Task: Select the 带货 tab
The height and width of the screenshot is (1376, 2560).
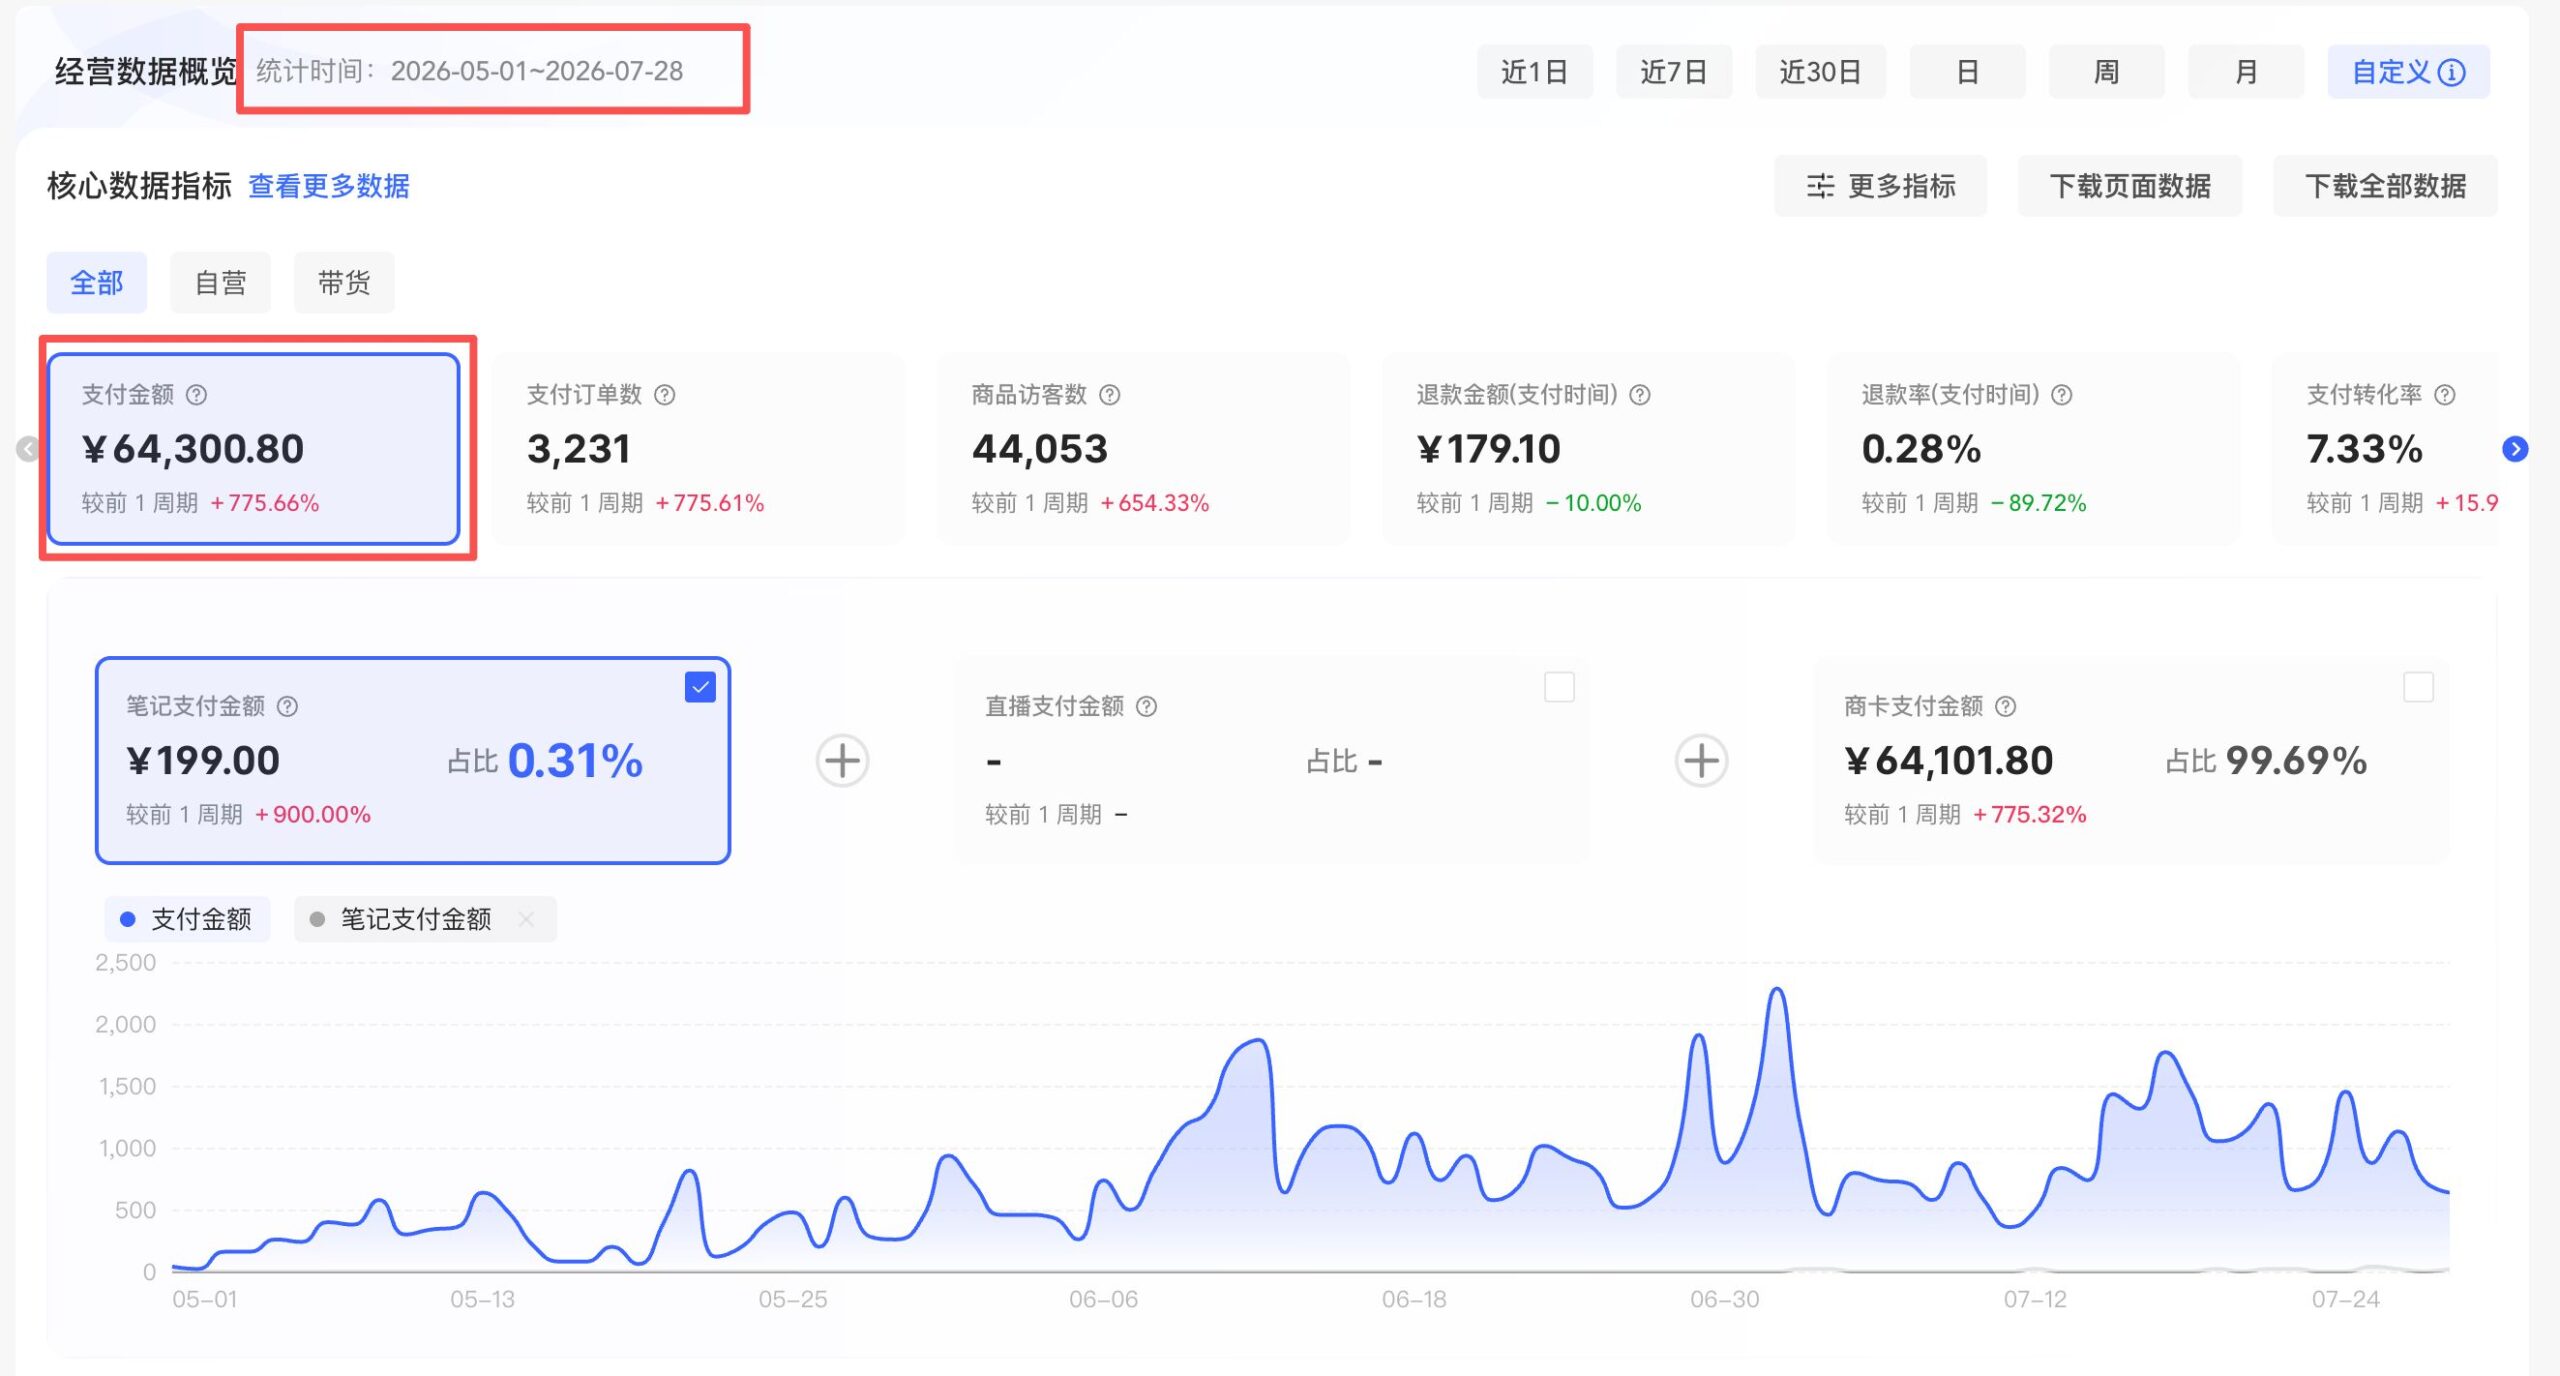Action: (344, 283)
